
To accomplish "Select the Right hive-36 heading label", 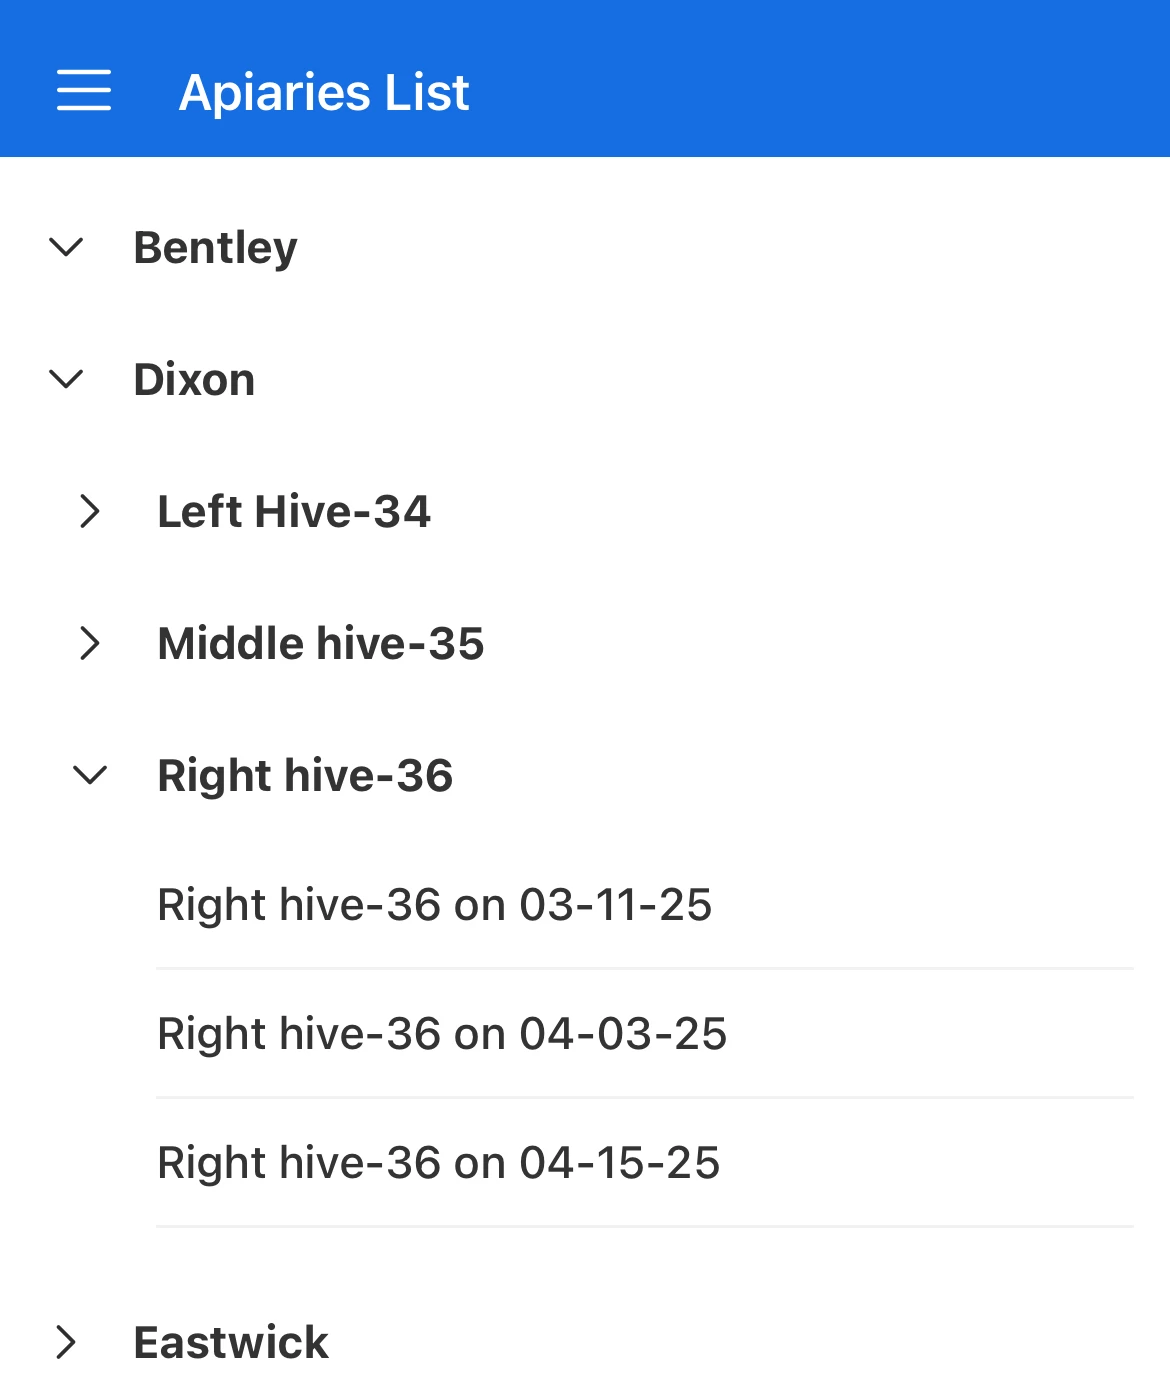I will (305, 776).
